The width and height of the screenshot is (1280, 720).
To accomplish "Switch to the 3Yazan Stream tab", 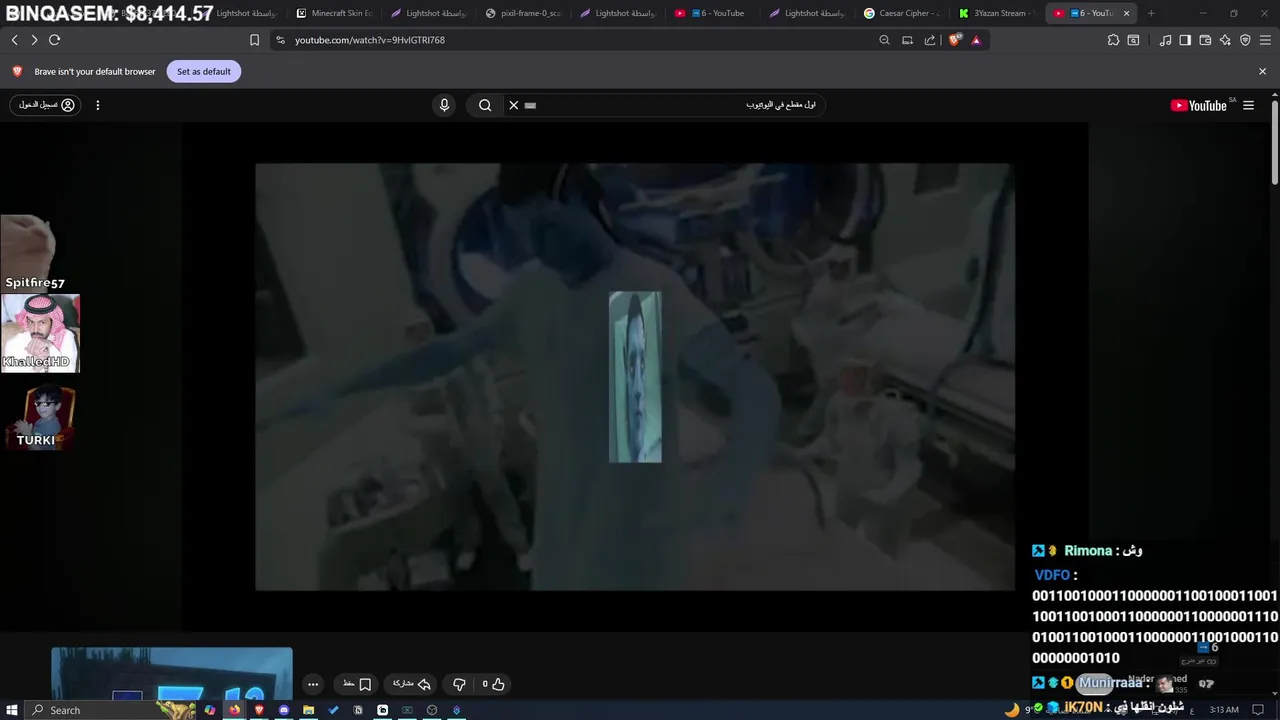I will [996, 13].
